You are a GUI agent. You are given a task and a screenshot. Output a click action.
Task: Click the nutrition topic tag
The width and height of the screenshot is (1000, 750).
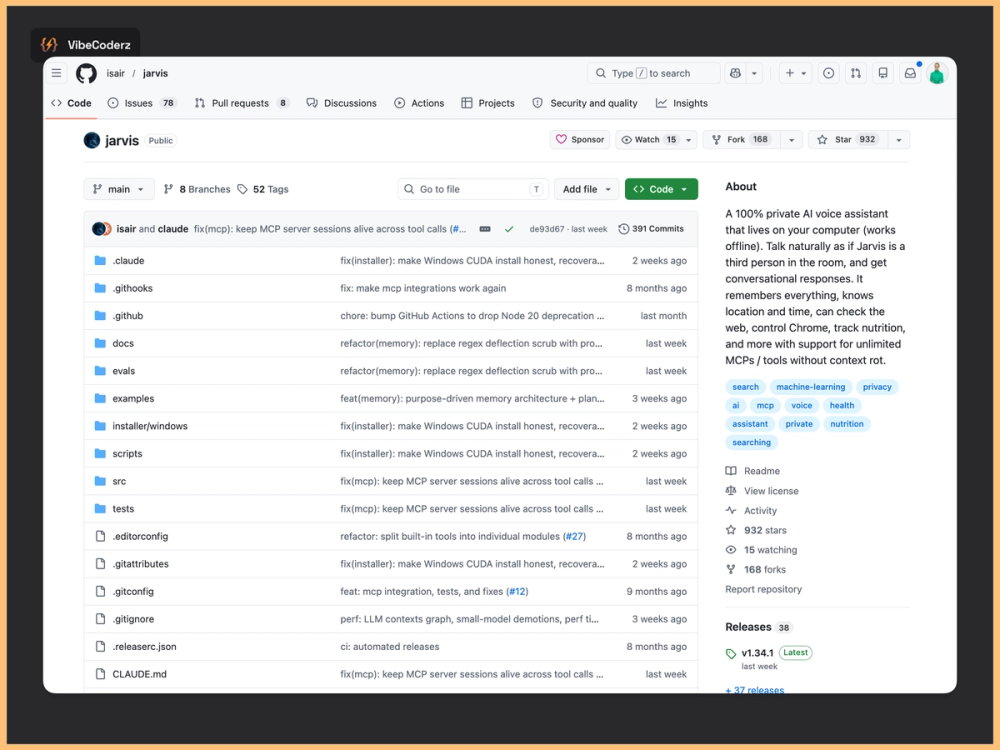pos(847,424)
